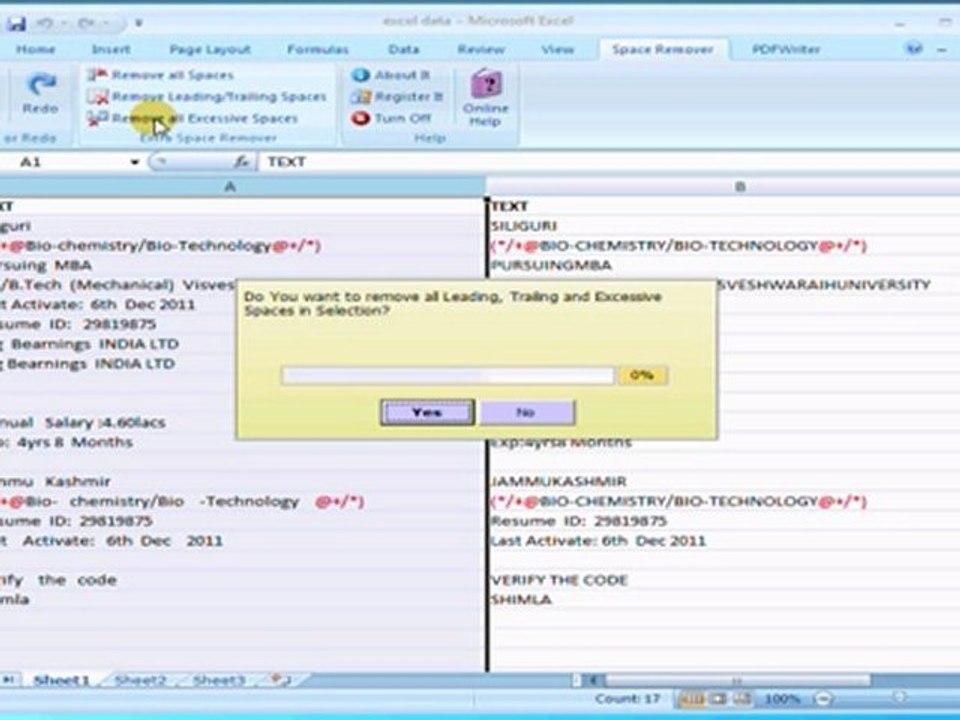Click No in the confirmation dialog
This screenshot has width=960, height=720.
pos(527,412)
